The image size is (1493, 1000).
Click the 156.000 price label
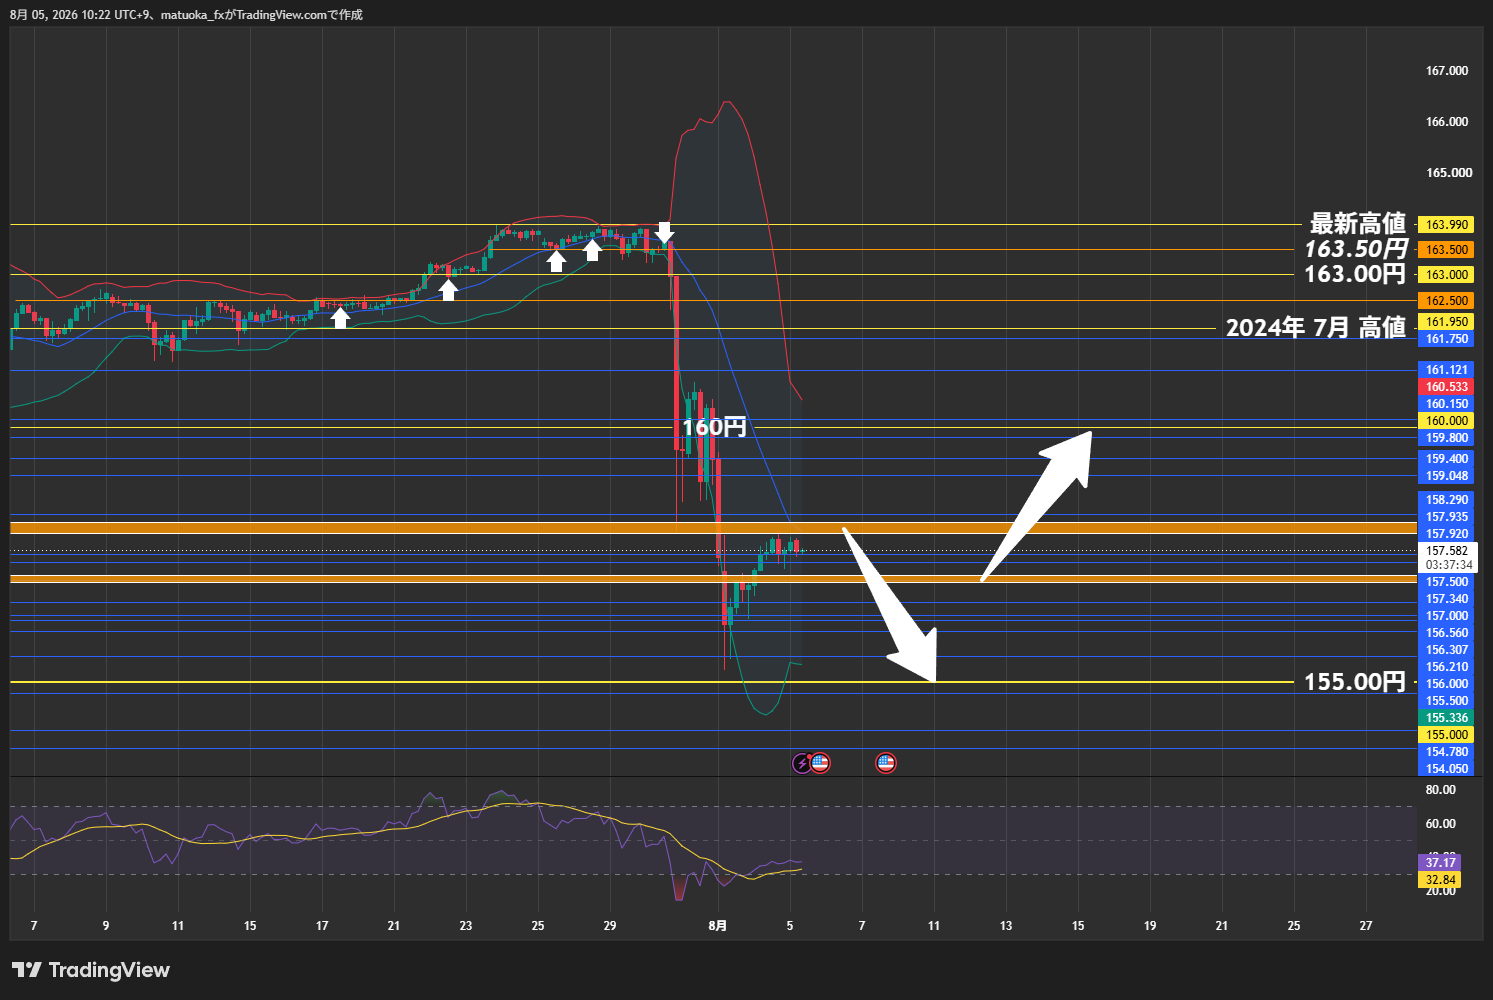1446,684
